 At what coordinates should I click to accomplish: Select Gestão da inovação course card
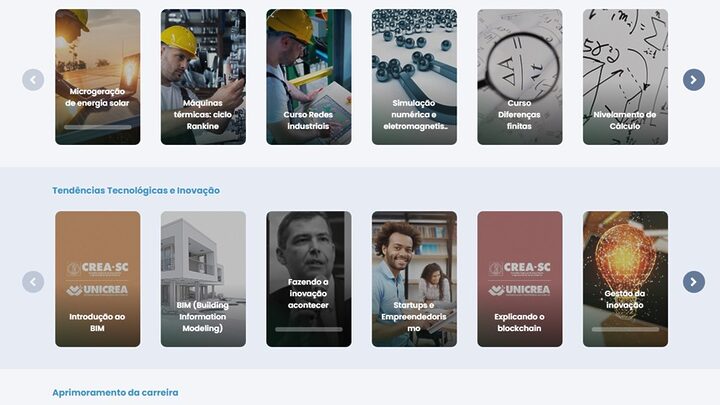(x=625, y=279)
